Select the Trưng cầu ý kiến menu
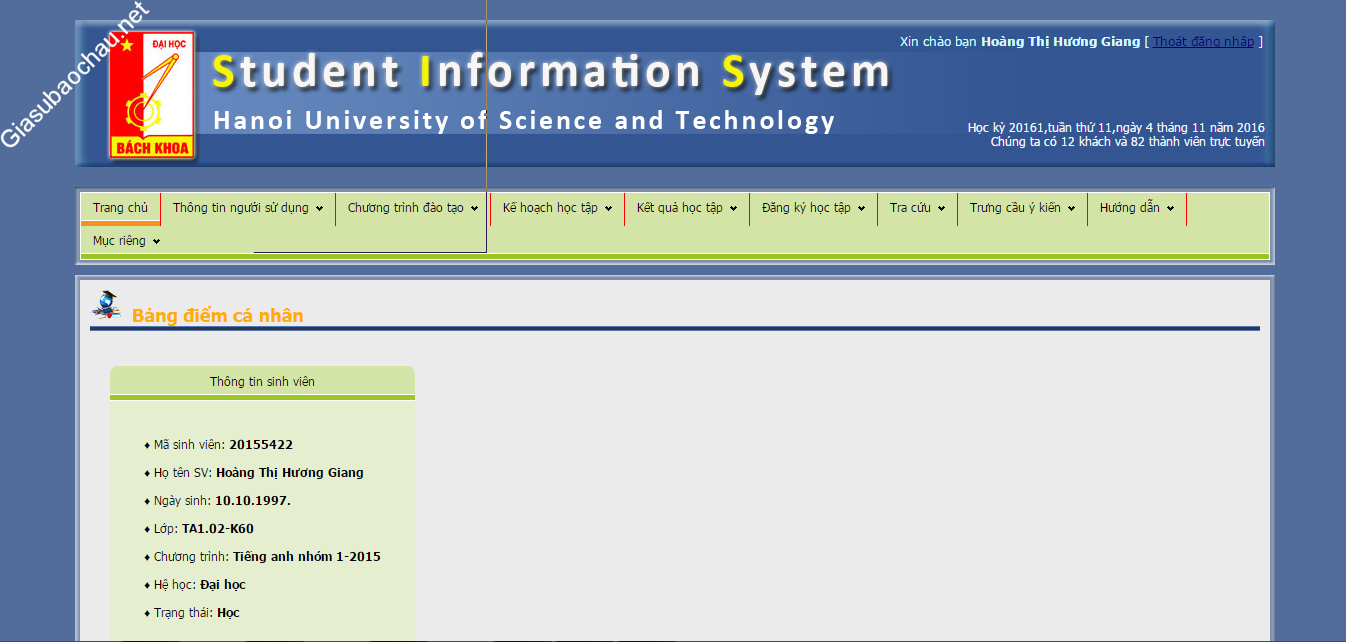This screenshot has width=1346, height=642. pos(1021,208)
